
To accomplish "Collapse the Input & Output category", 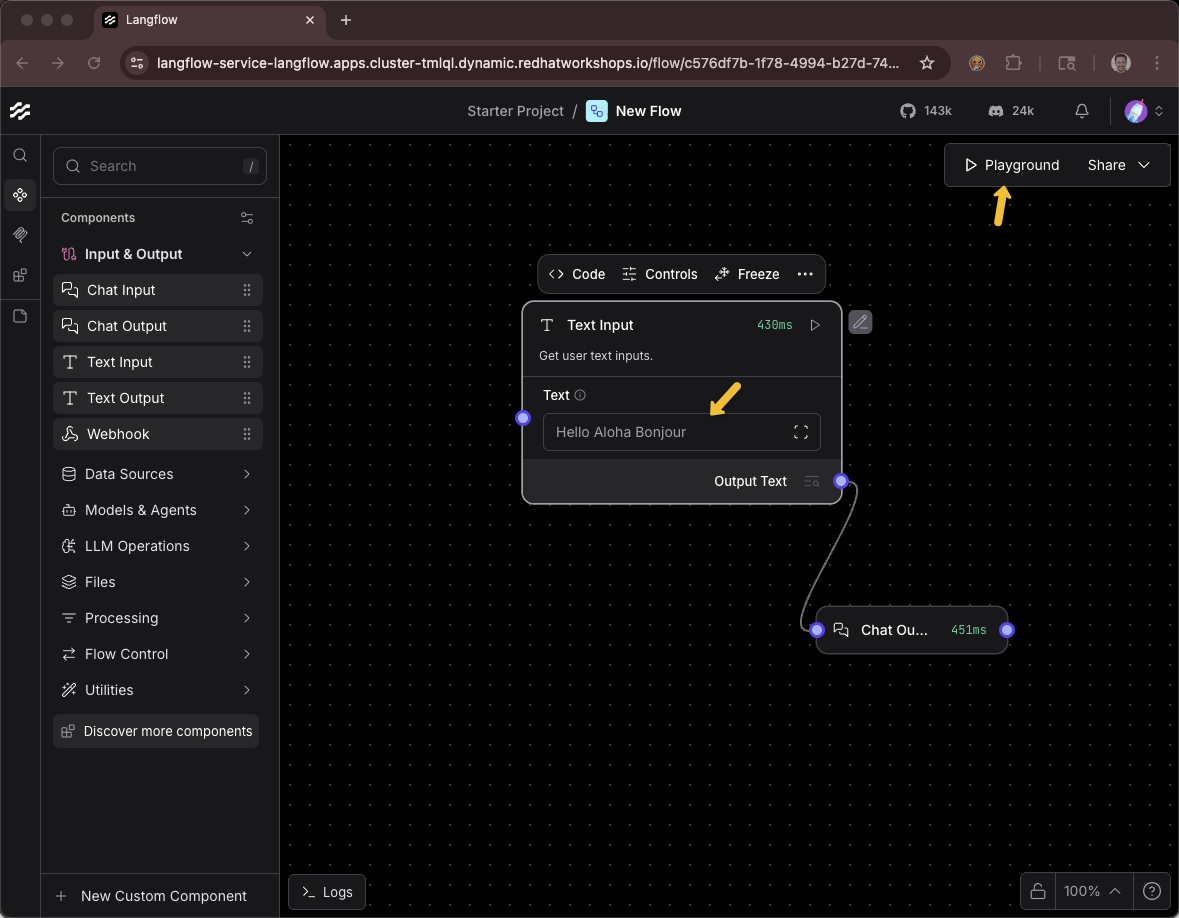I will coord(246,254).
